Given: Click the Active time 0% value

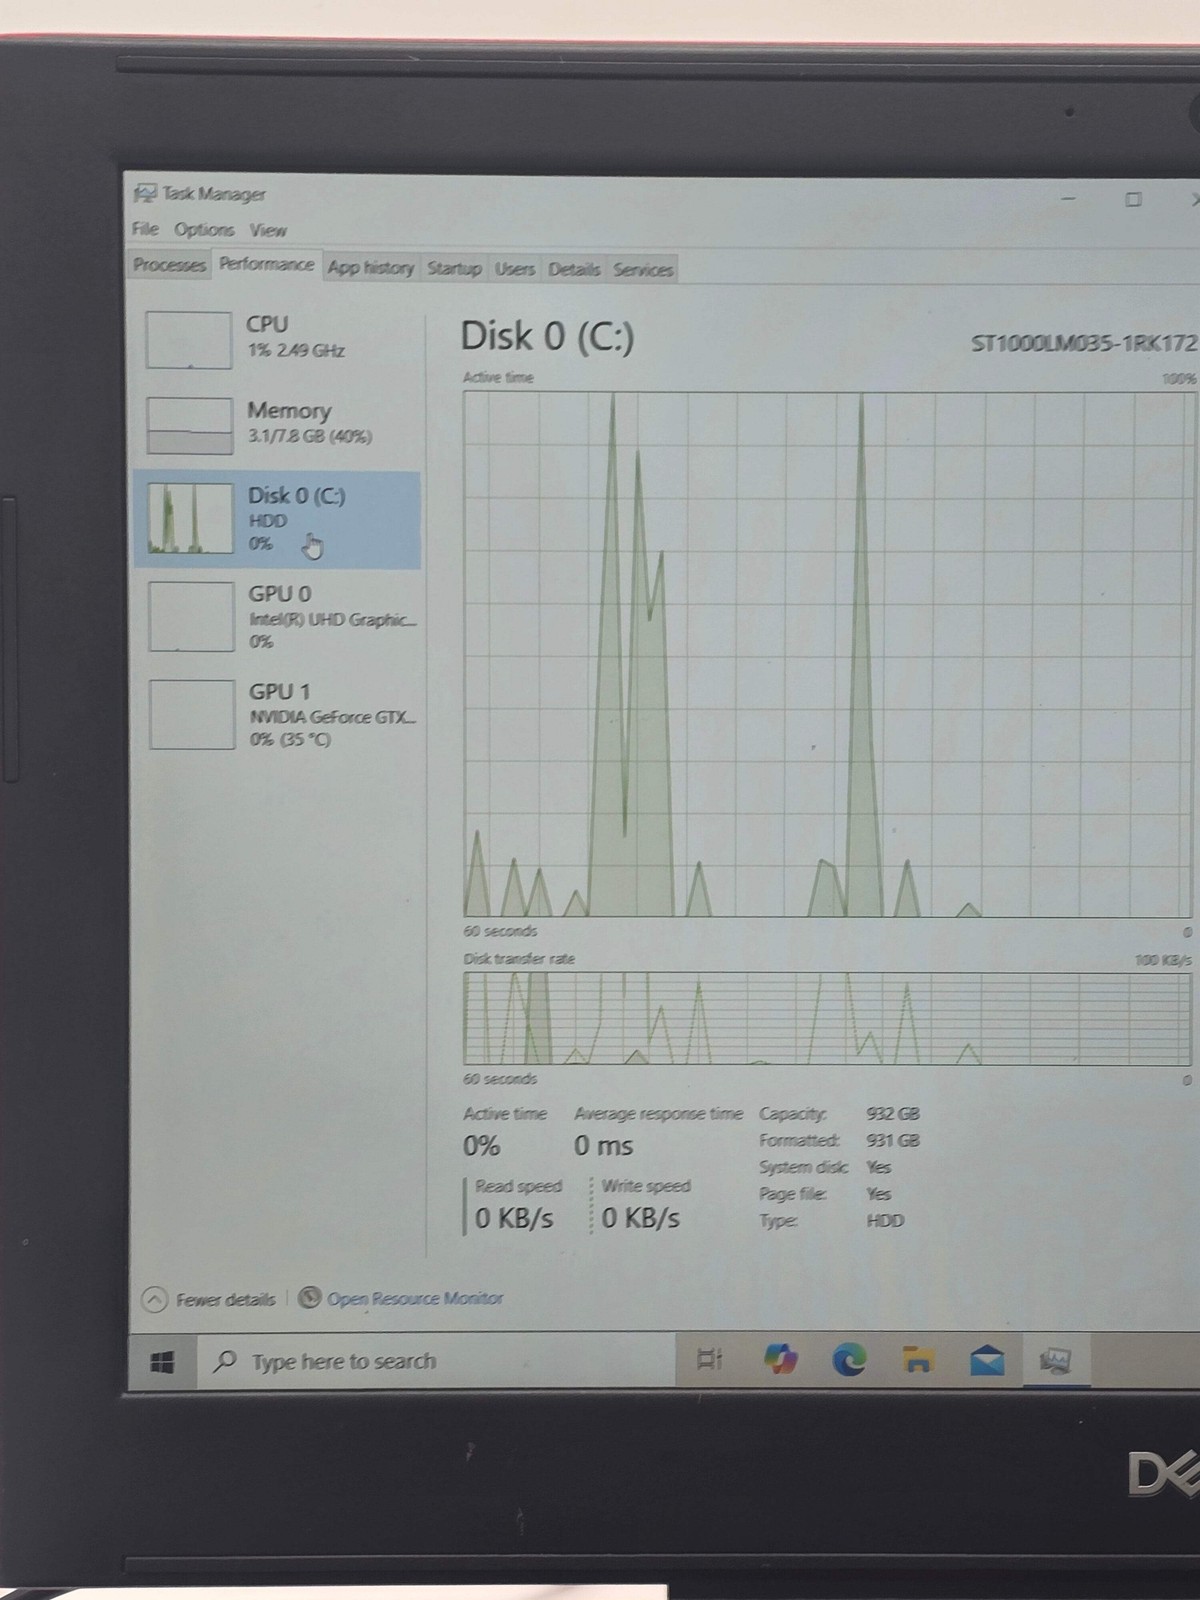Looking at the screenshot, I should point(481,1146).
